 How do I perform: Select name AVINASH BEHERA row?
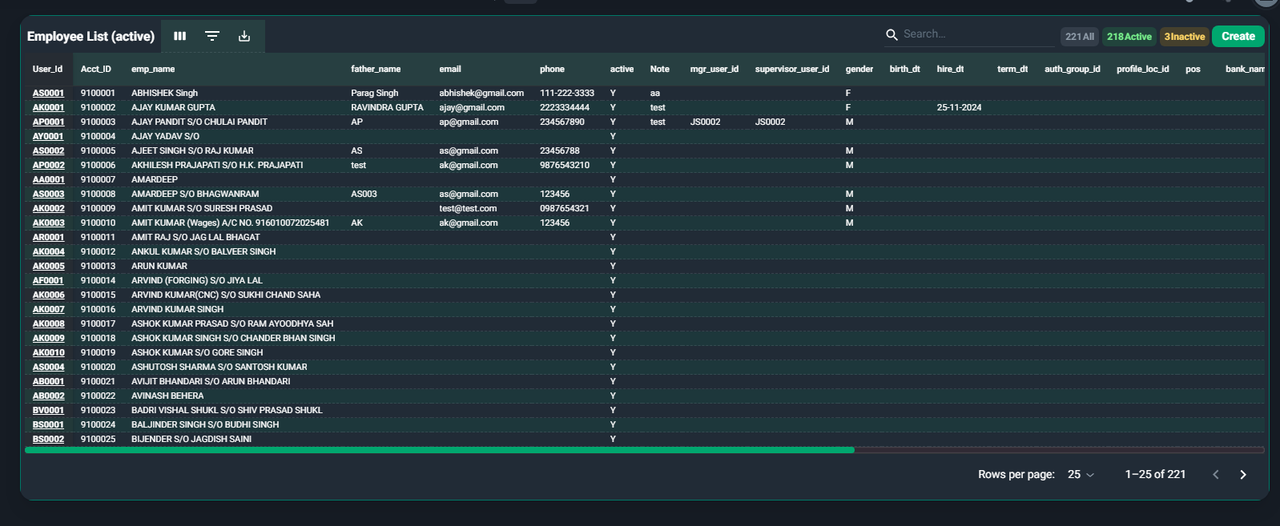click(167, 396)
